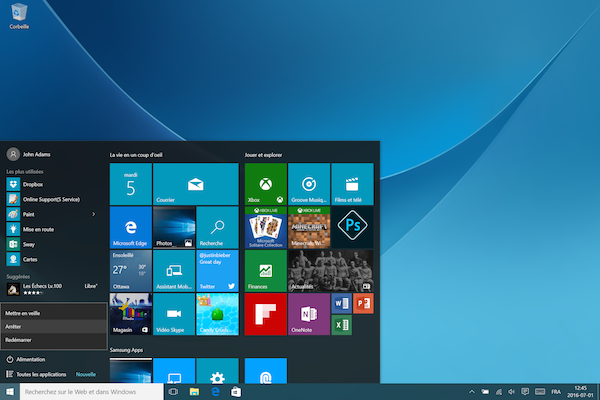600x400 pixels.
Task: Open the Photoshop Express tile
Action: (352, 227)
